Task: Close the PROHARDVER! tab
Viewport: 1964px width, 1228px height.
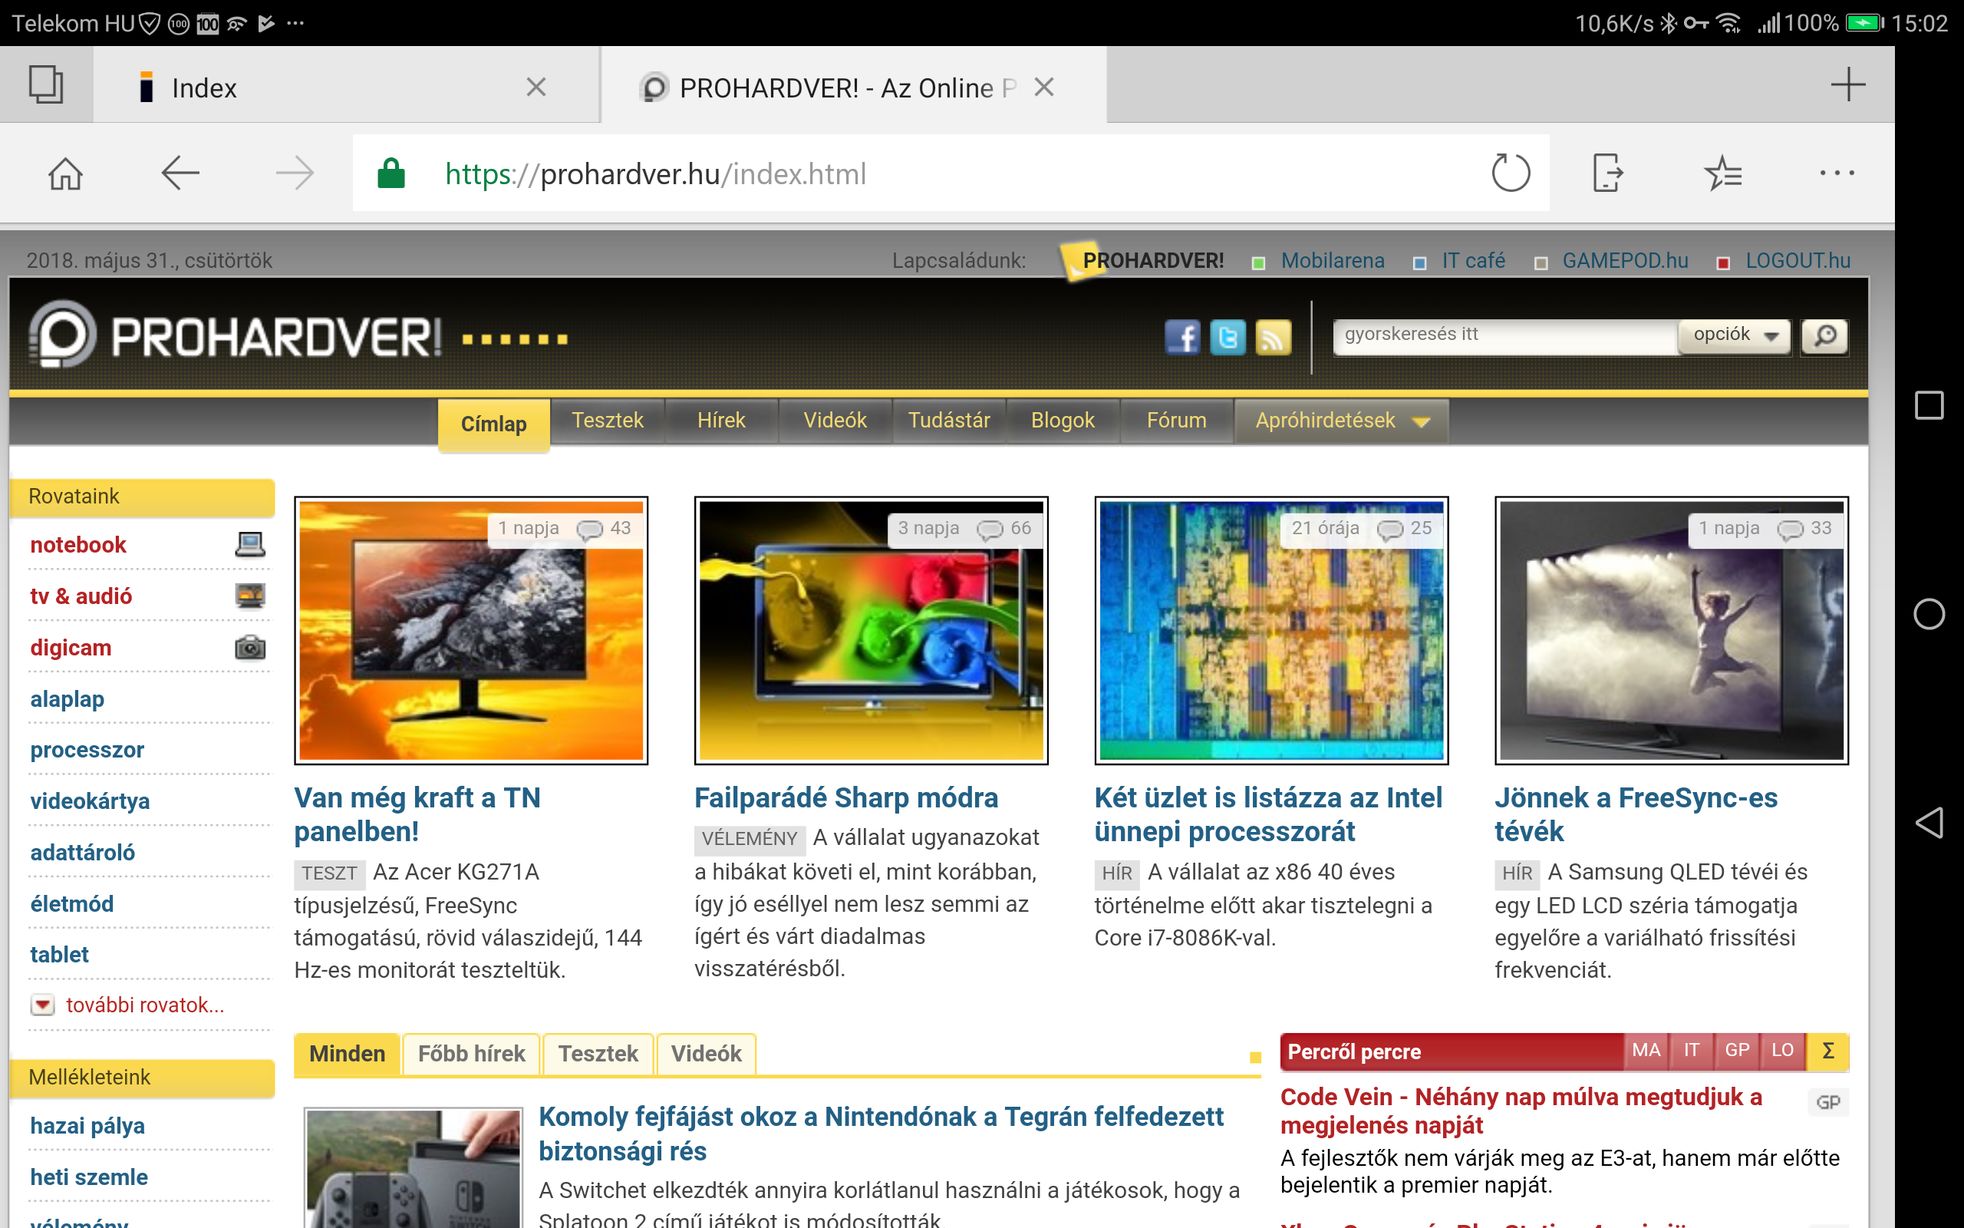Action: coord(1044,87)
